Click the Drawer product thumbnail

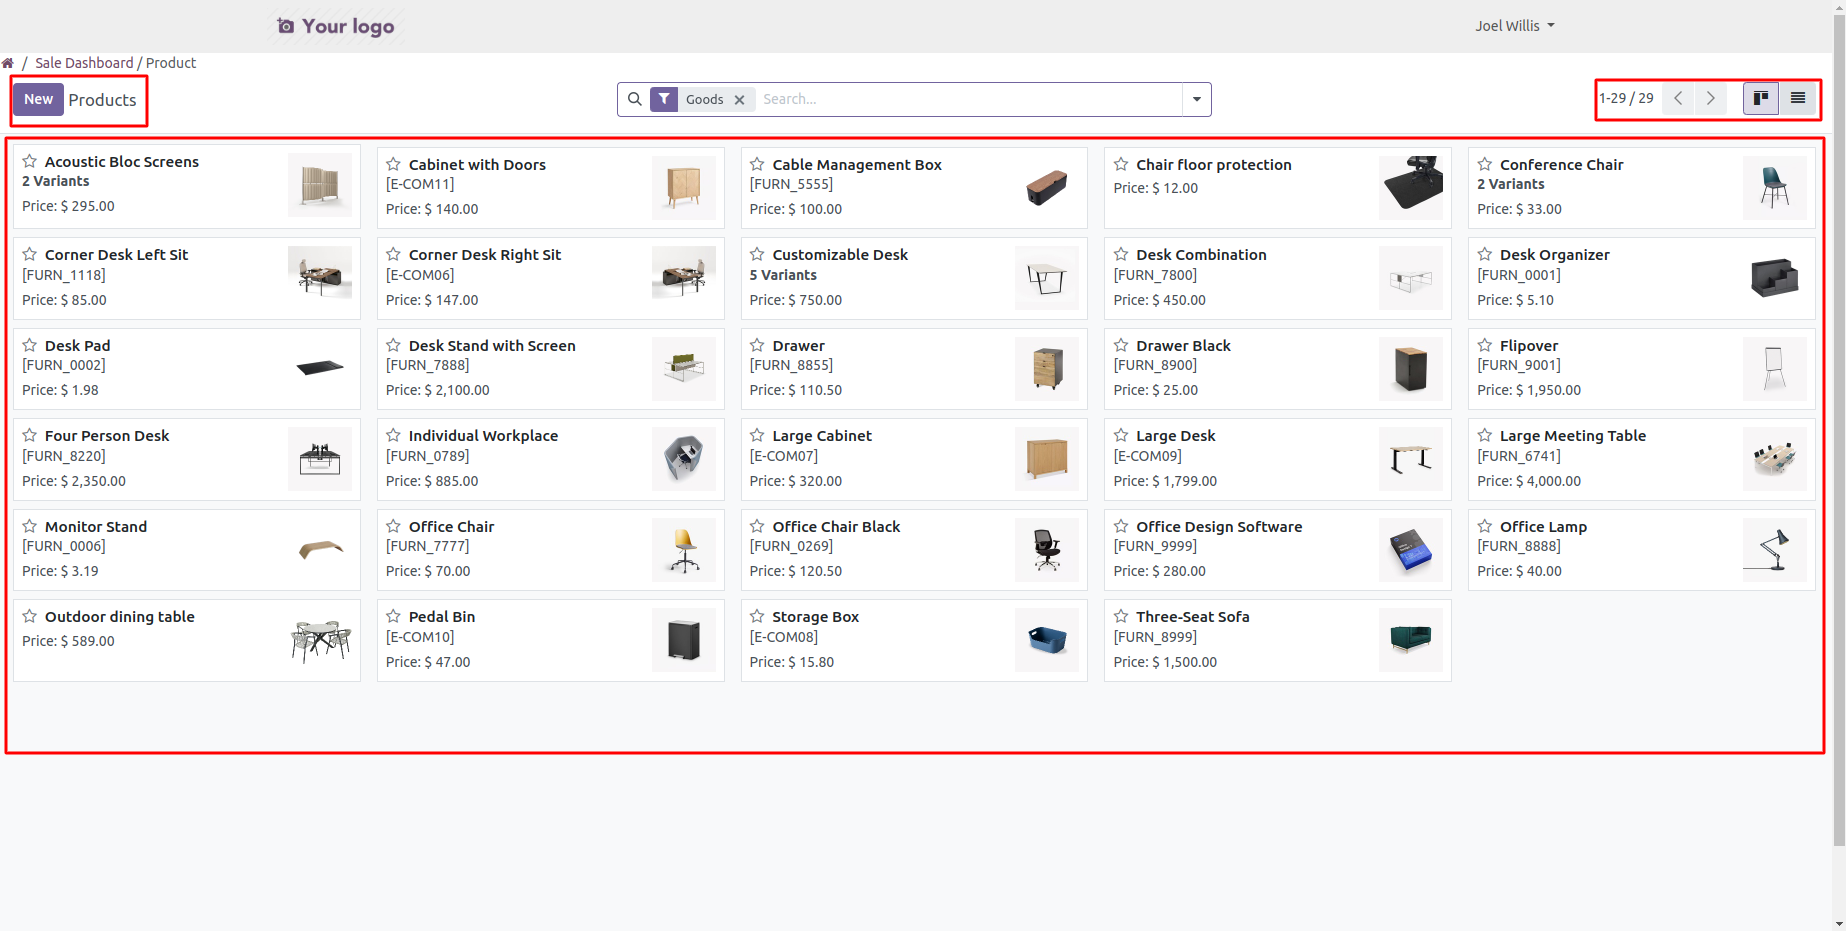tap(1047, 369)
